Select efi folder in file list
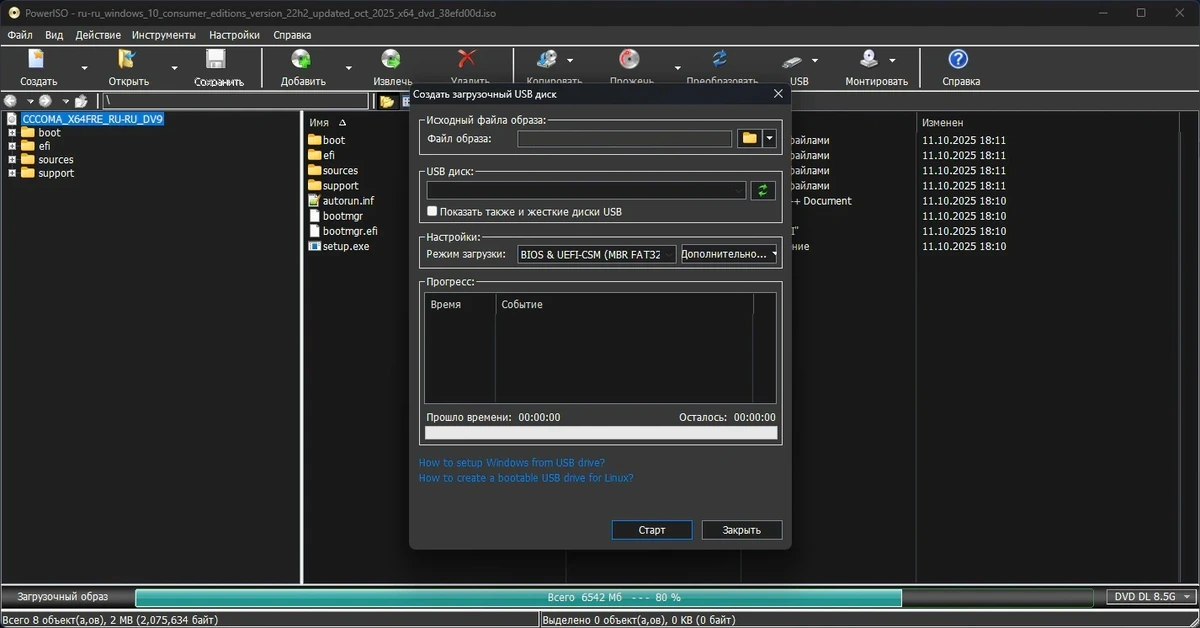 point(321,155)
